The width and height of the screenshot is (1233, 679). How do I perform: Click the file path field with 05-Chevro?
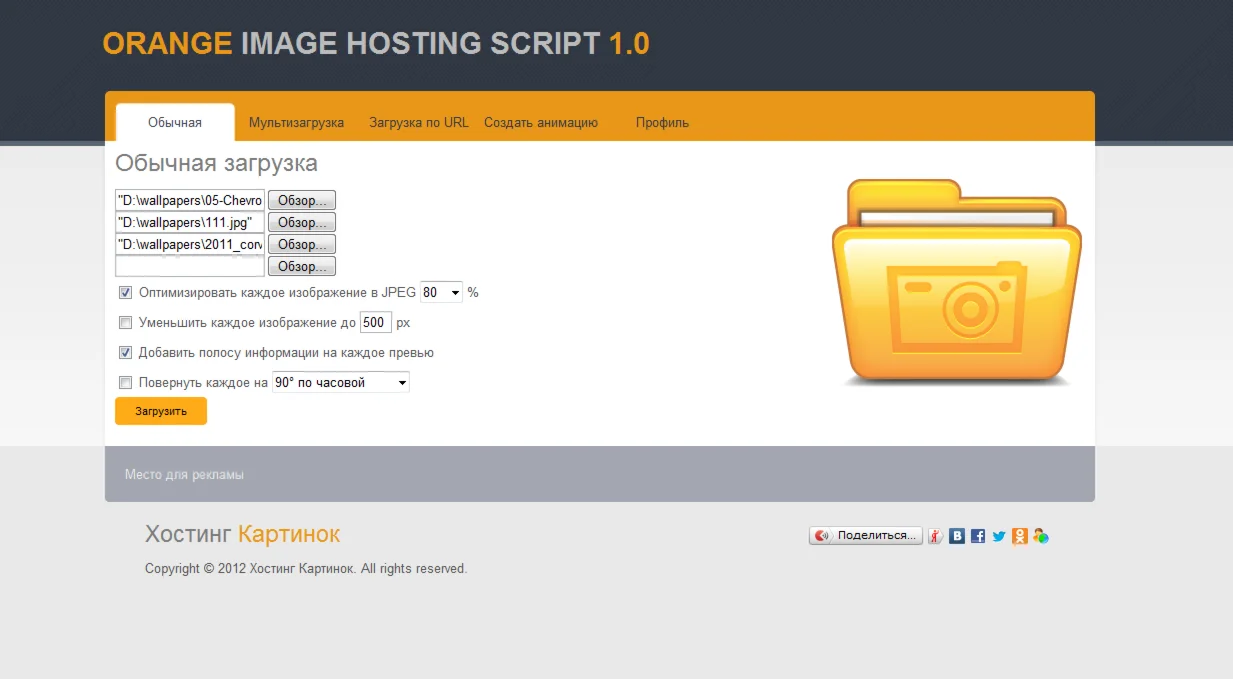point(190,200)
